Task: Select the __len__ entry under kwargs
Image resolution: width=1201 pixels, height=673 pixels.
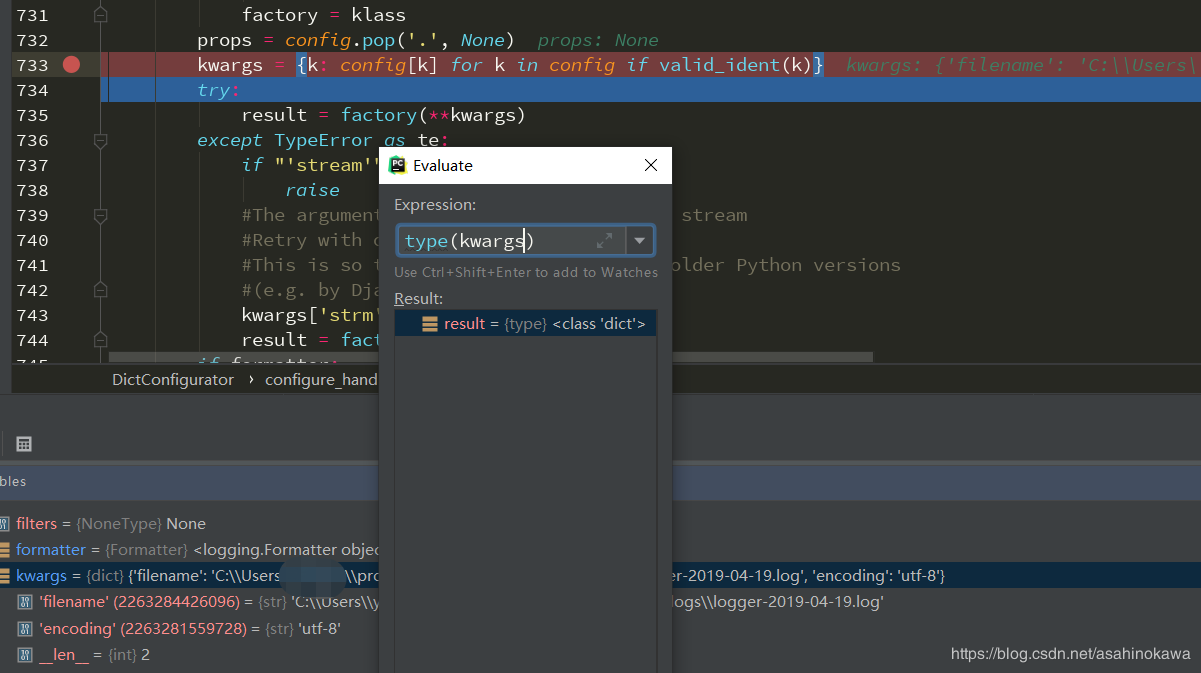Action: click(x=189, y=655)
